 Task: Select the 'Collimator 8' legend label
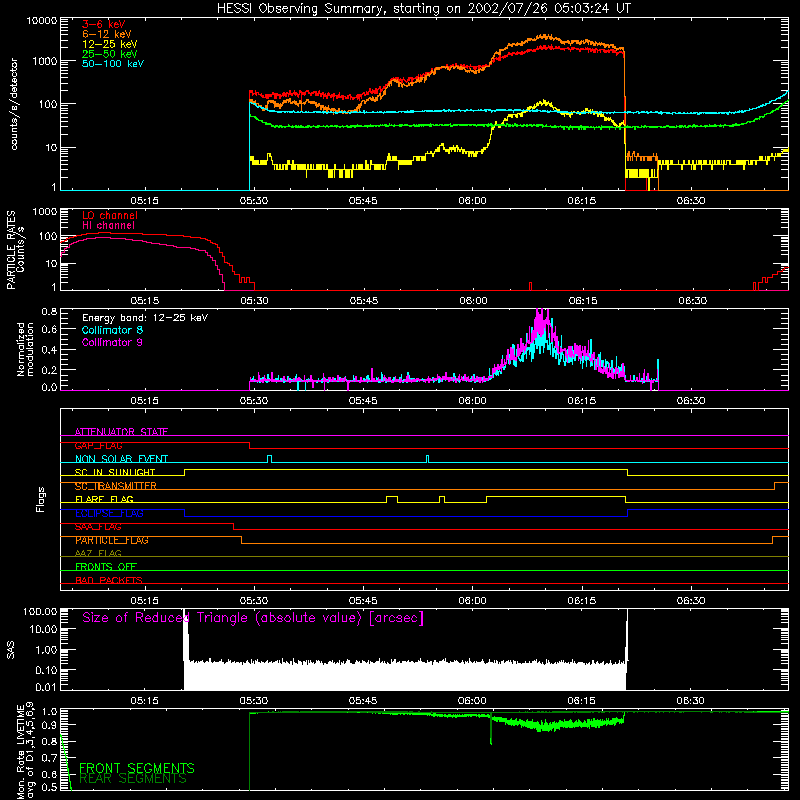click(x=112, y=330)
